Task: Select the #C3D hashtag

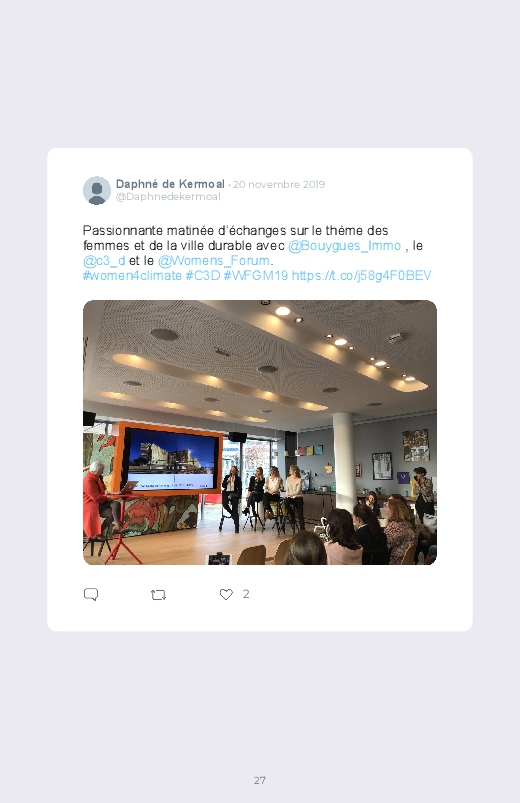Action: tap(203, 276)
